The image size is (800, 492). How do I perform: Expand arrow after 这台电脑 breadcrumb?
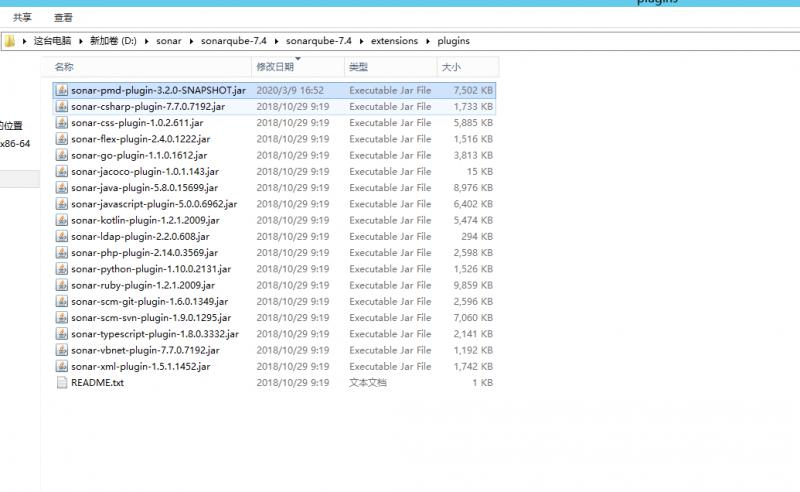(81, 41)
